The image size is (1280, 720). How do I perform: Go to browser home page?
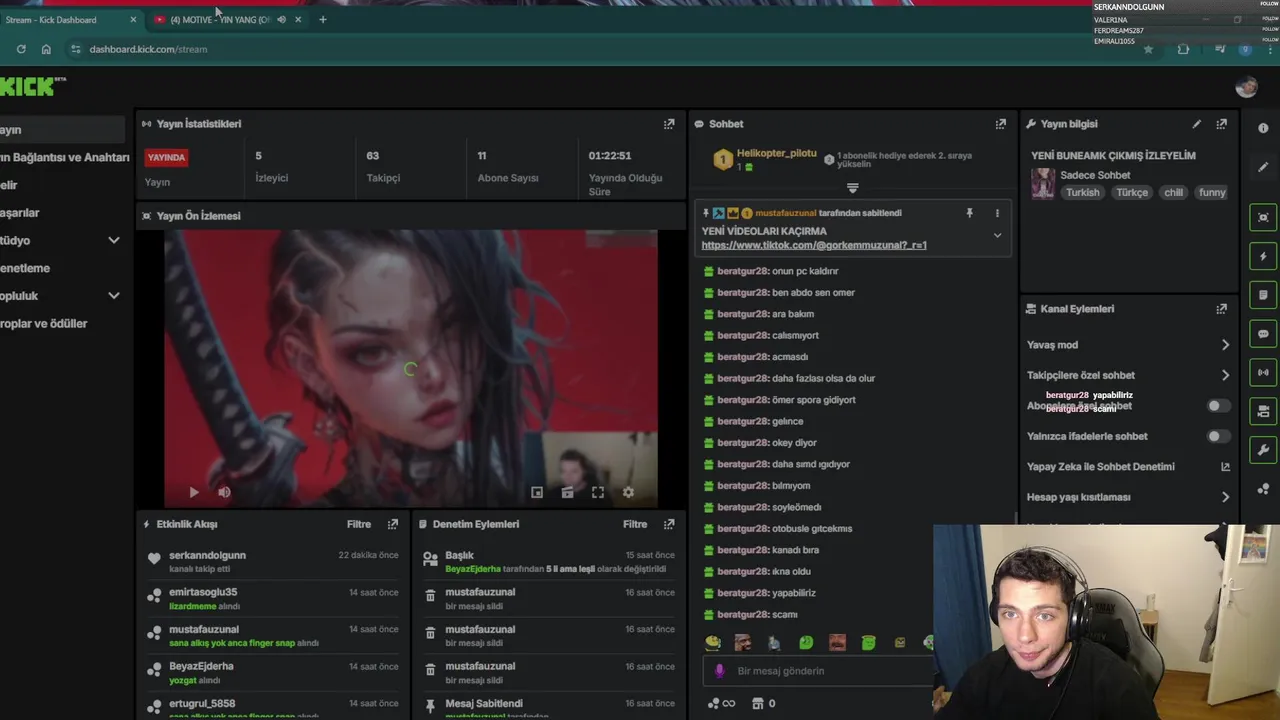(46, 49)
